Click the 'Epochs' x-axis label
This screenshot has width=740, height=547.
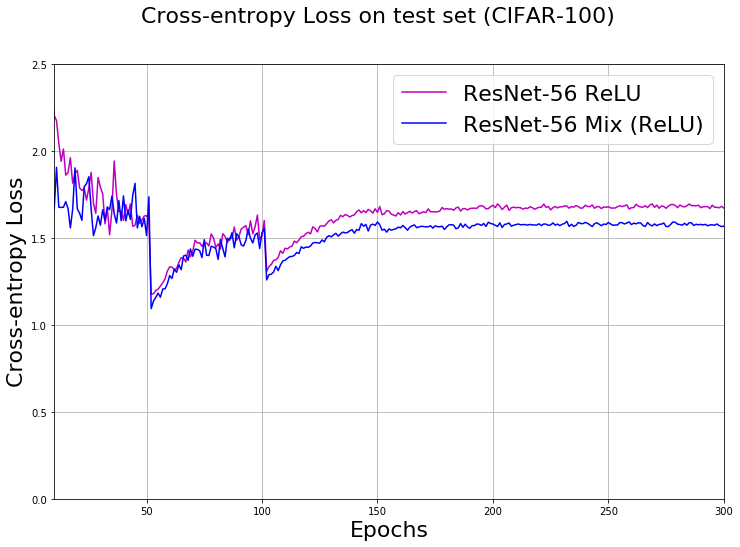[x=389, y=530]
